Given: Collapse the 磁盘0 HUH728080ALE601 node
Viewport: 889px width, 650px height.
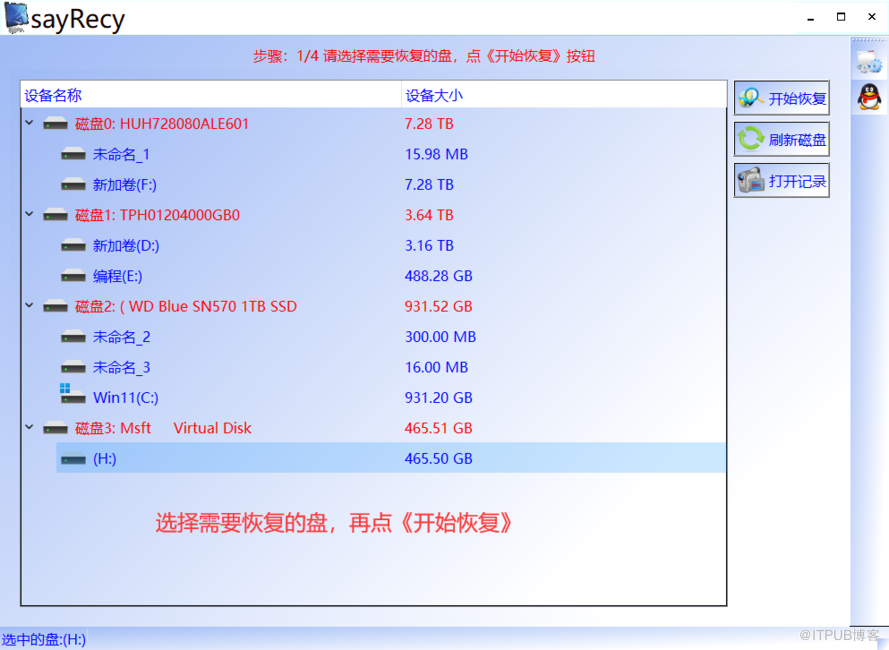Looking at the screenshot, I should (x=29, y=123).
